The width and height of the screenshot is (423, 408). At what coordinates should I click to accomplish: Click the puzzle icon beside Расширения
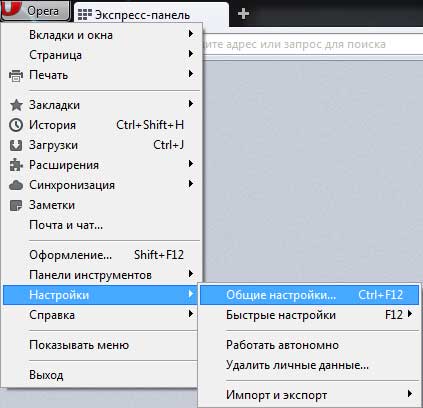coord(16,165)
